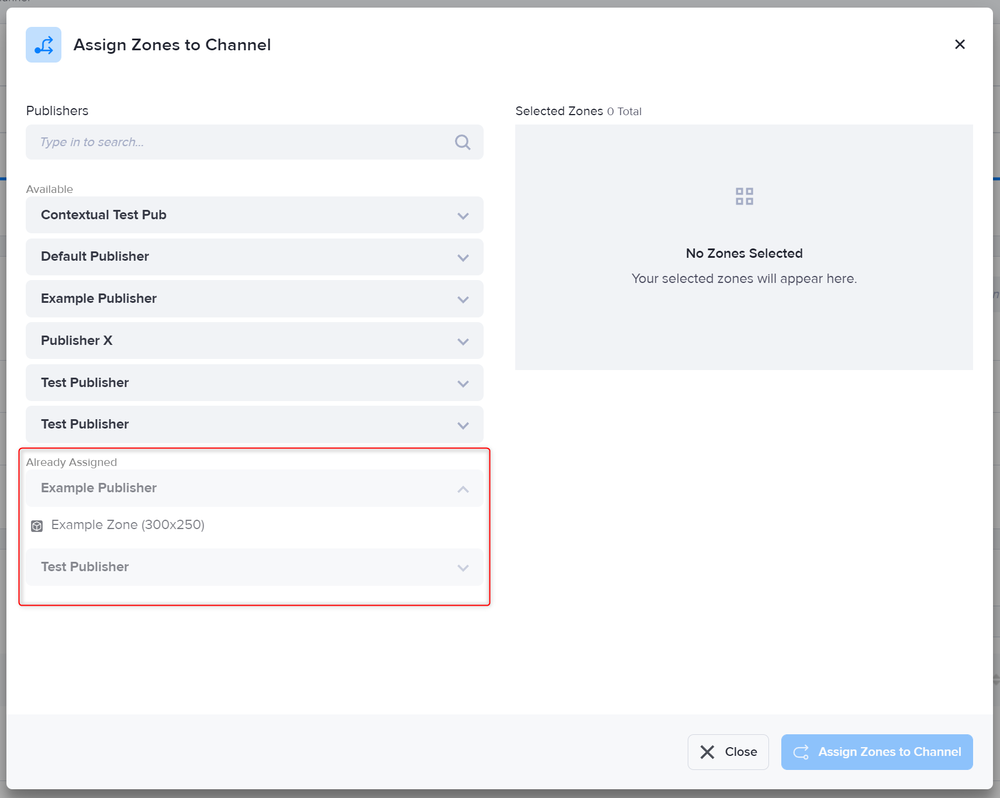The width and height of the screenshot is (1000, 798).
Task: Click the search magnifier icon in Publishers
Action: [462, 142]
